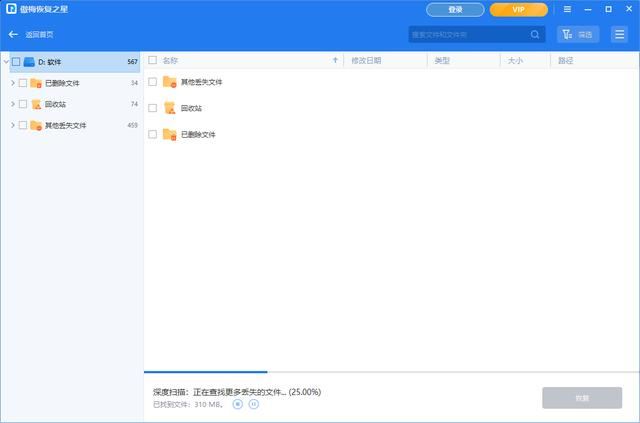Check the sidebar 回收站 checkbox

click(x=23, y=104)
